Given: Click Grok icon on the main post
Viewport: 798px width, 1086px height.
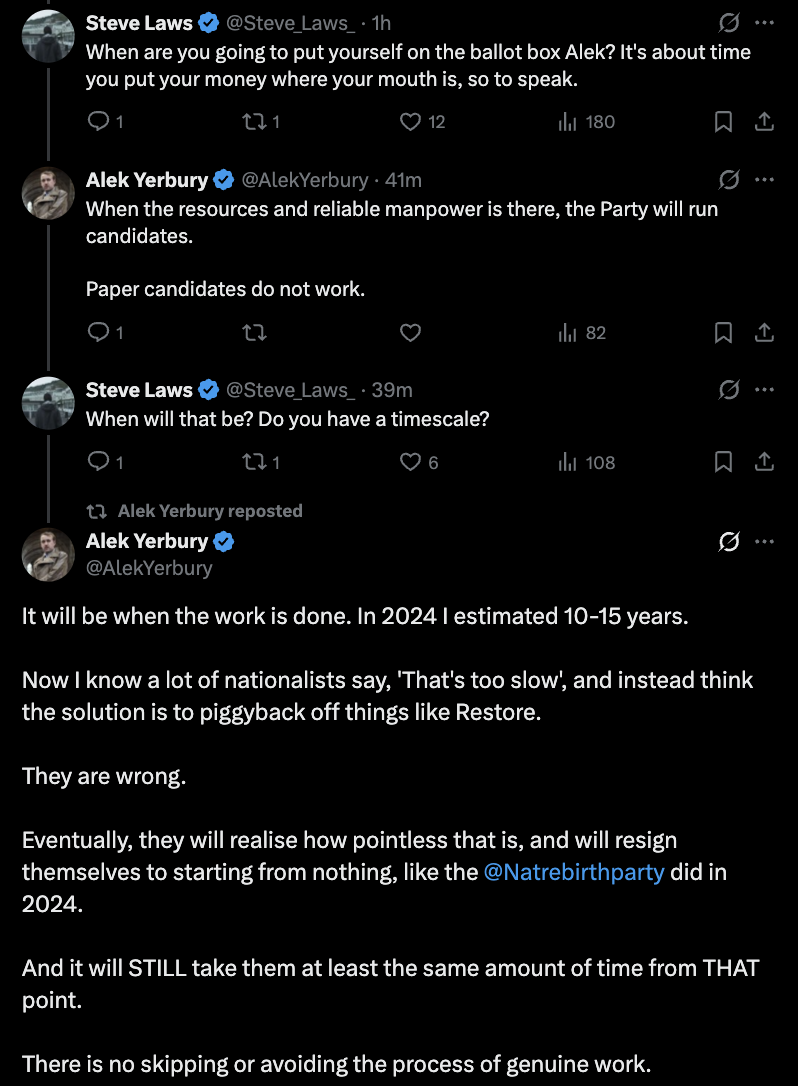Looking at the screenshot, I should click(x=729, y=542).
